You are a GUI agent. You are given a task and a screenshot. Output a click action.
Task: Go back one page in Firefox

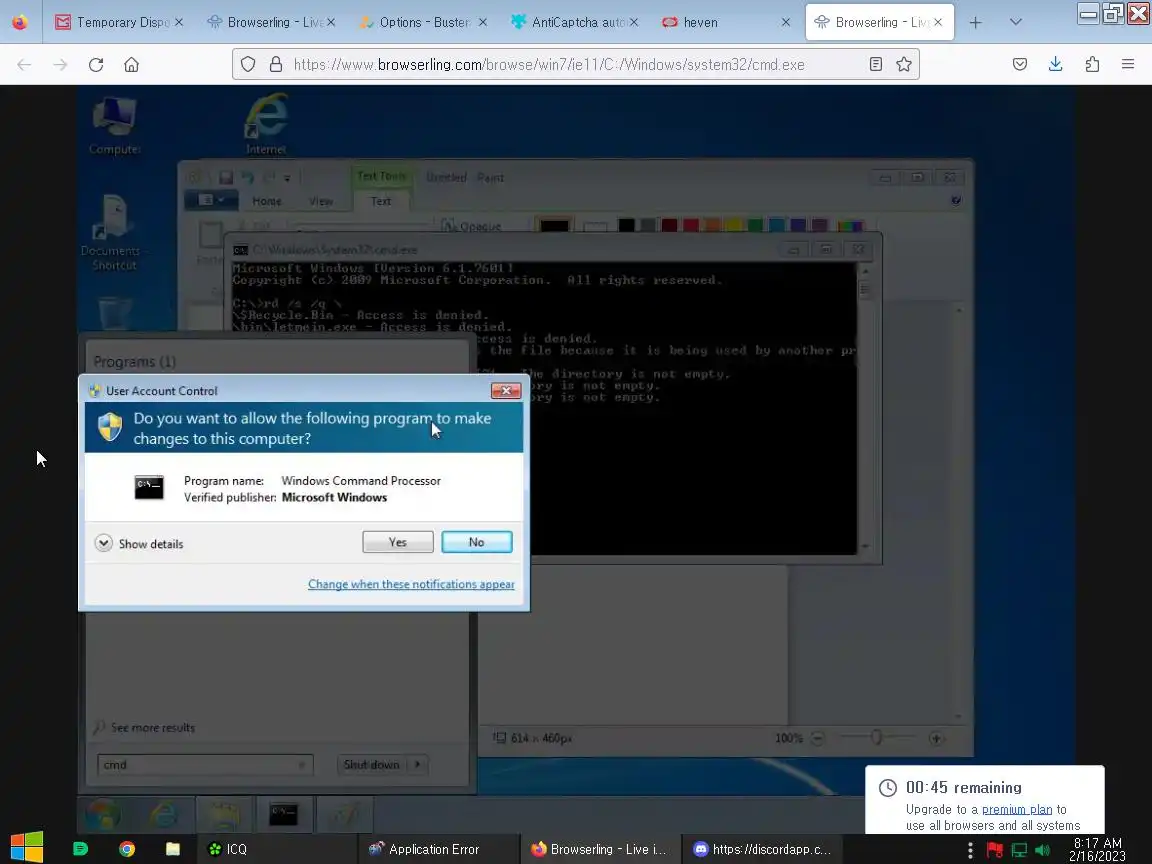[24, 65]
